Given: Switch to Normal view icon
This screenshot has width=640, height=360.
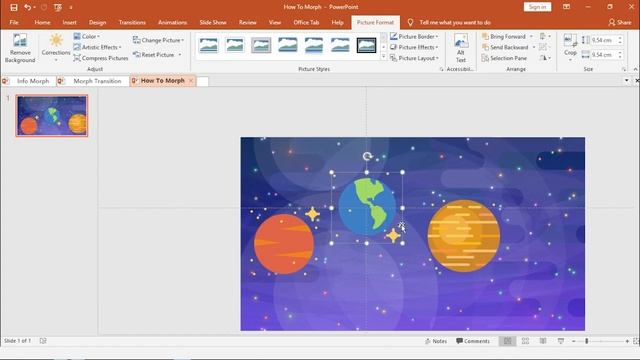Looking at the screenshot, I should [507, 341].
